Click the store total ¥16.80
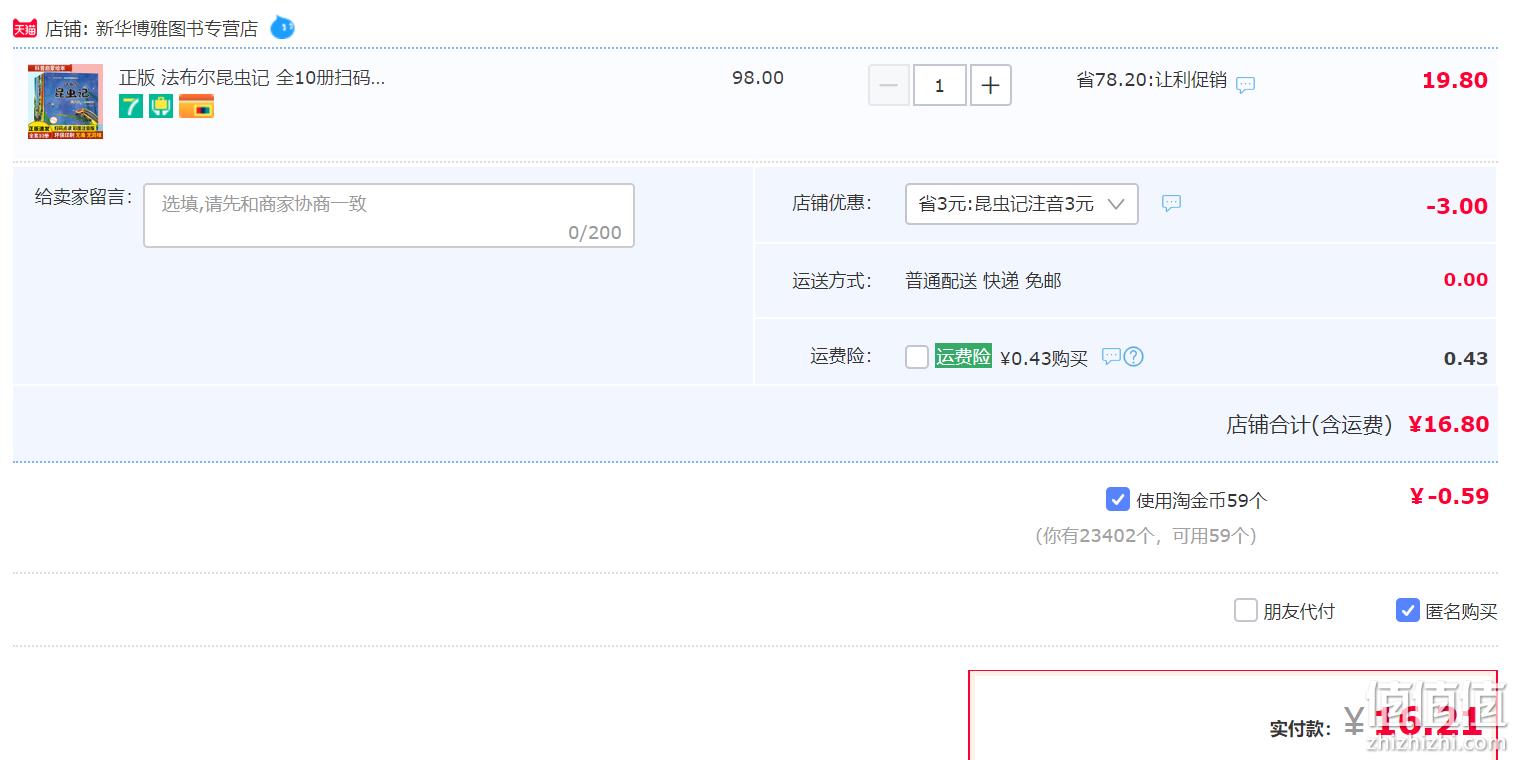 [1449, 424]
